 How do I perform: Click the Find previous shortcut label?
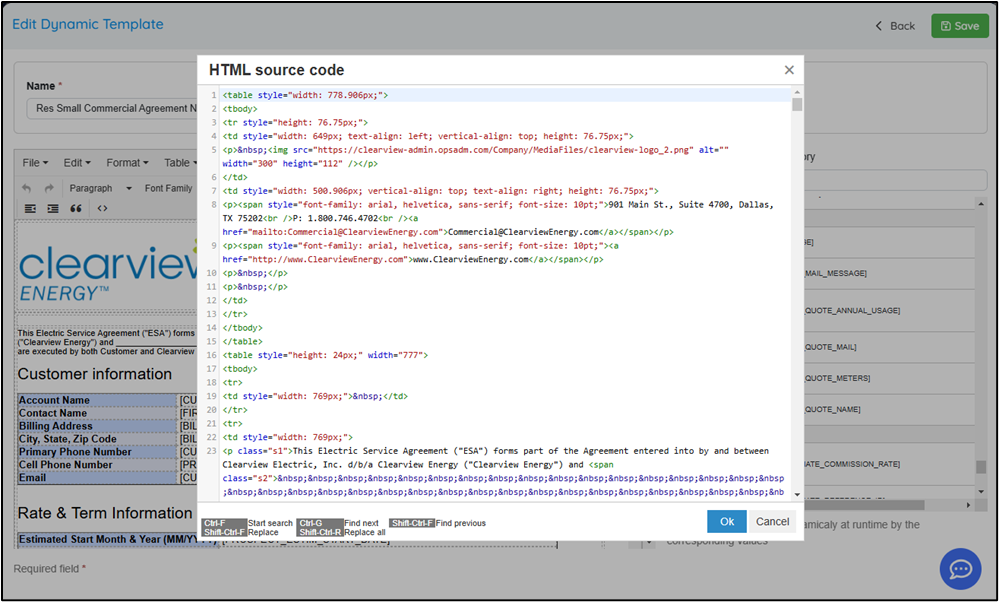(461, 523)
